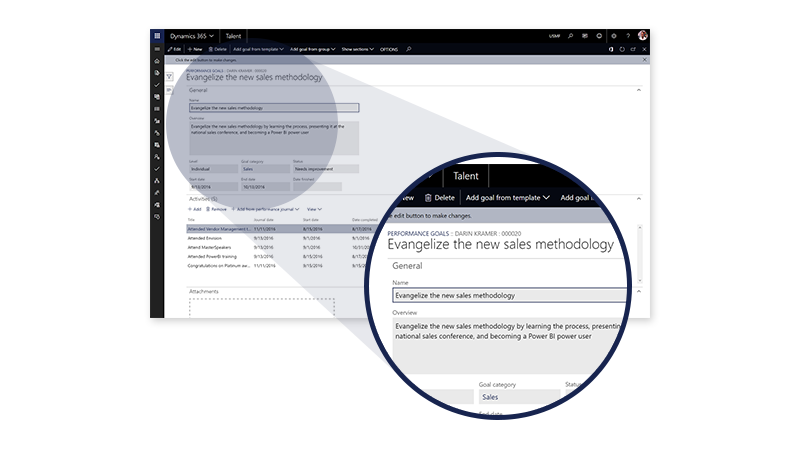Click the Level field showing Individual
The width and height of the screenshot is (800, 450).
pyautogui.click(x=213, y=169)
